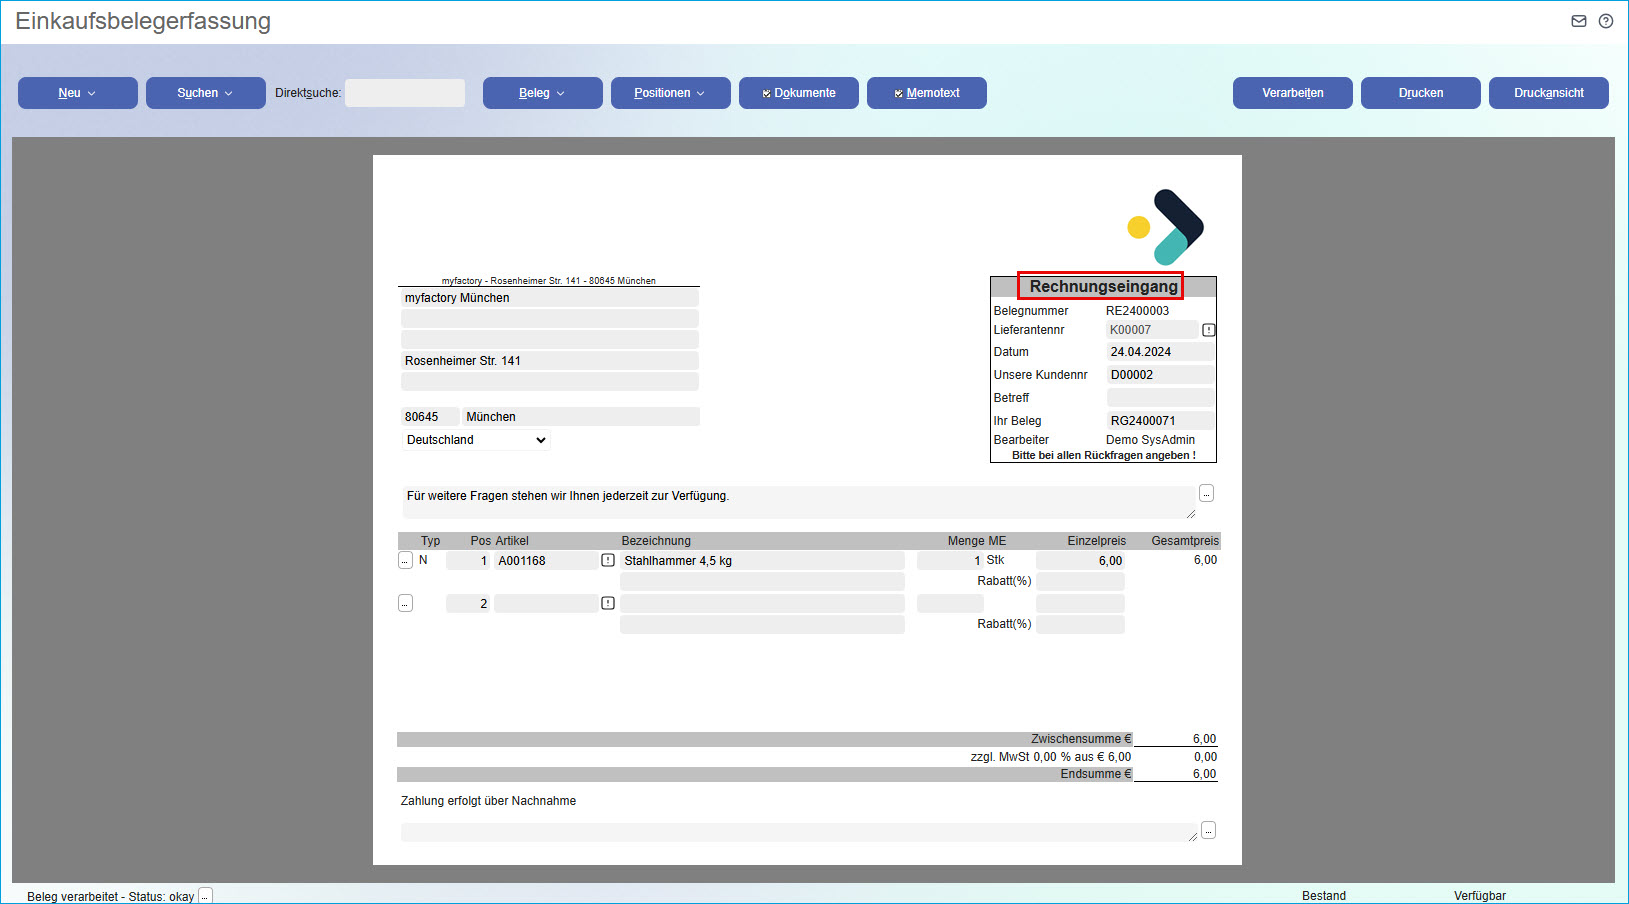Click the Bezeichnung field Stahlhammer 4,5 kg
The width and height of the screenshot is (1629, 904).
tap(762, 561)
